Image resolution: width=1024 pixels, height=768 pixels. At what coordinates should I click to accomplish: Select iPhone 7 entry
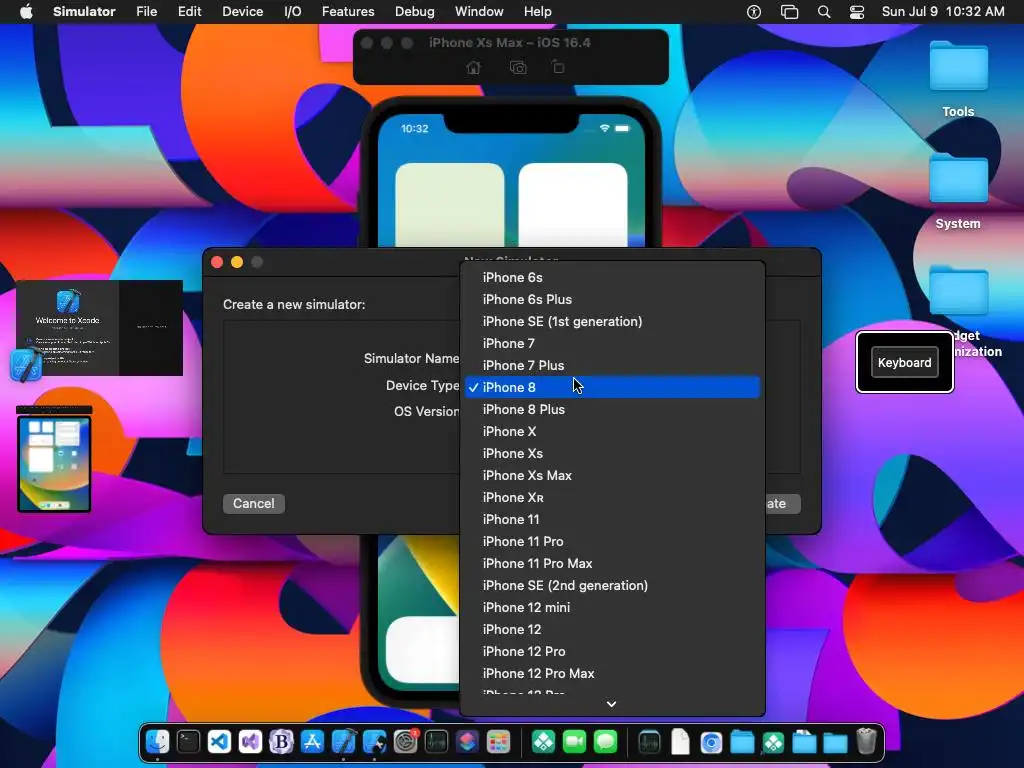[x=612, y=344]
